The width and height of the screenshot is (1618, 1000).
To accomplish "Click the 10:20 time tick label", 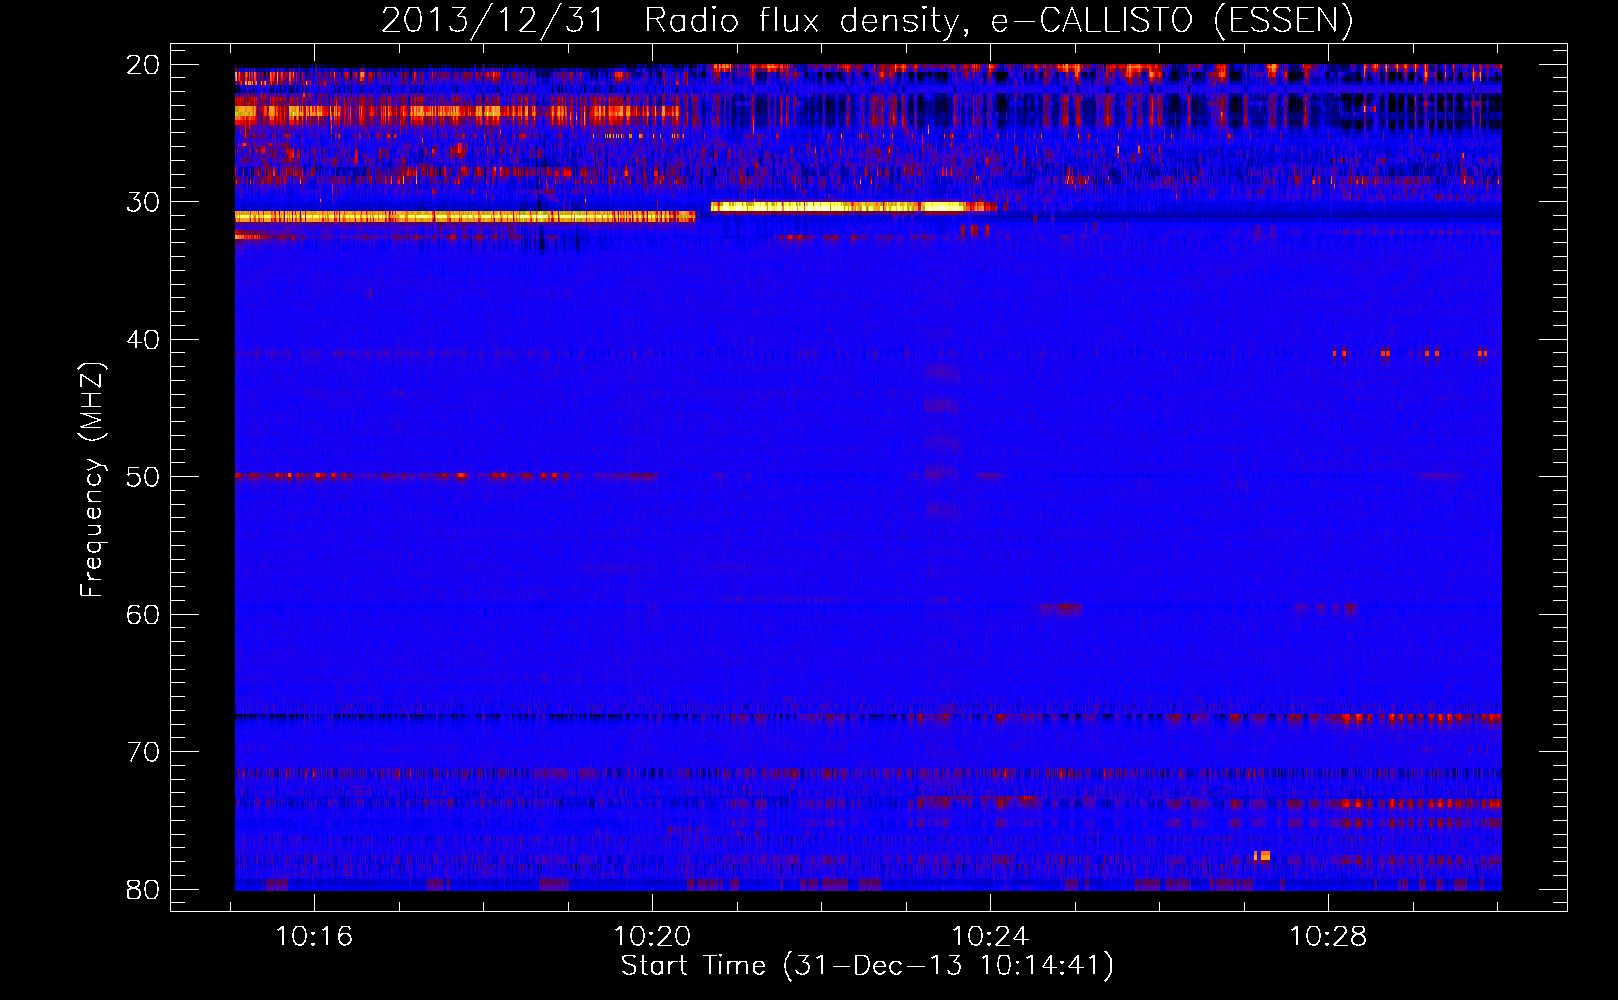I will click(652, 937).
